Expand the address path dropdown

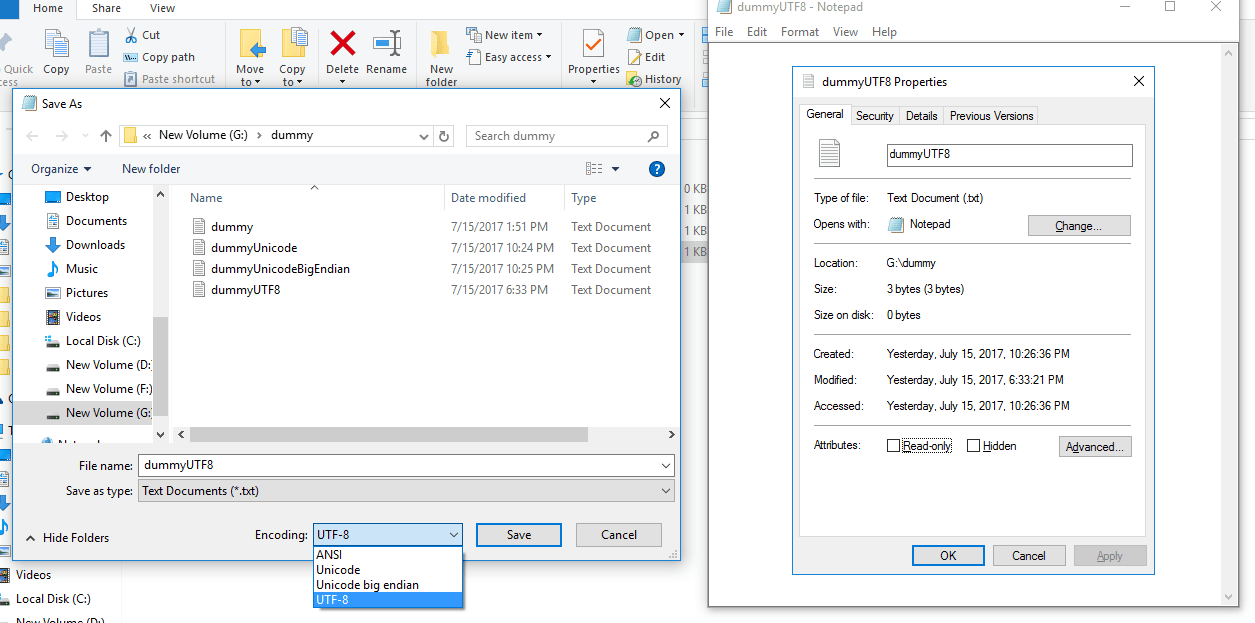click(422, 136)
